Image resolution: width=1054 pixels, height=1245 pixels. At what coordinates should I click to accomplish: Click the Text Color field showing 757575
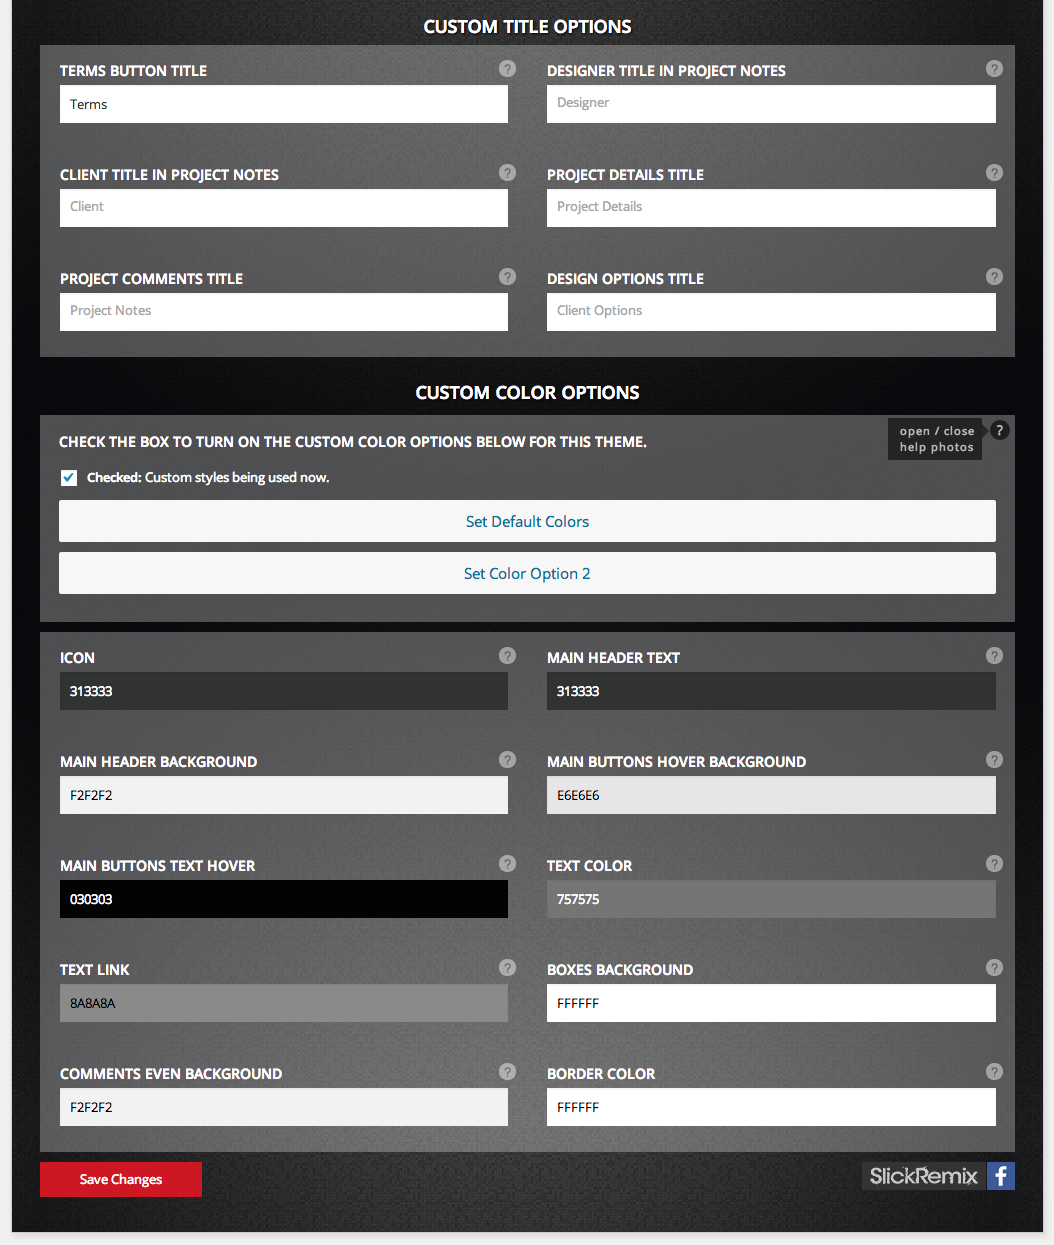(771, 899)
